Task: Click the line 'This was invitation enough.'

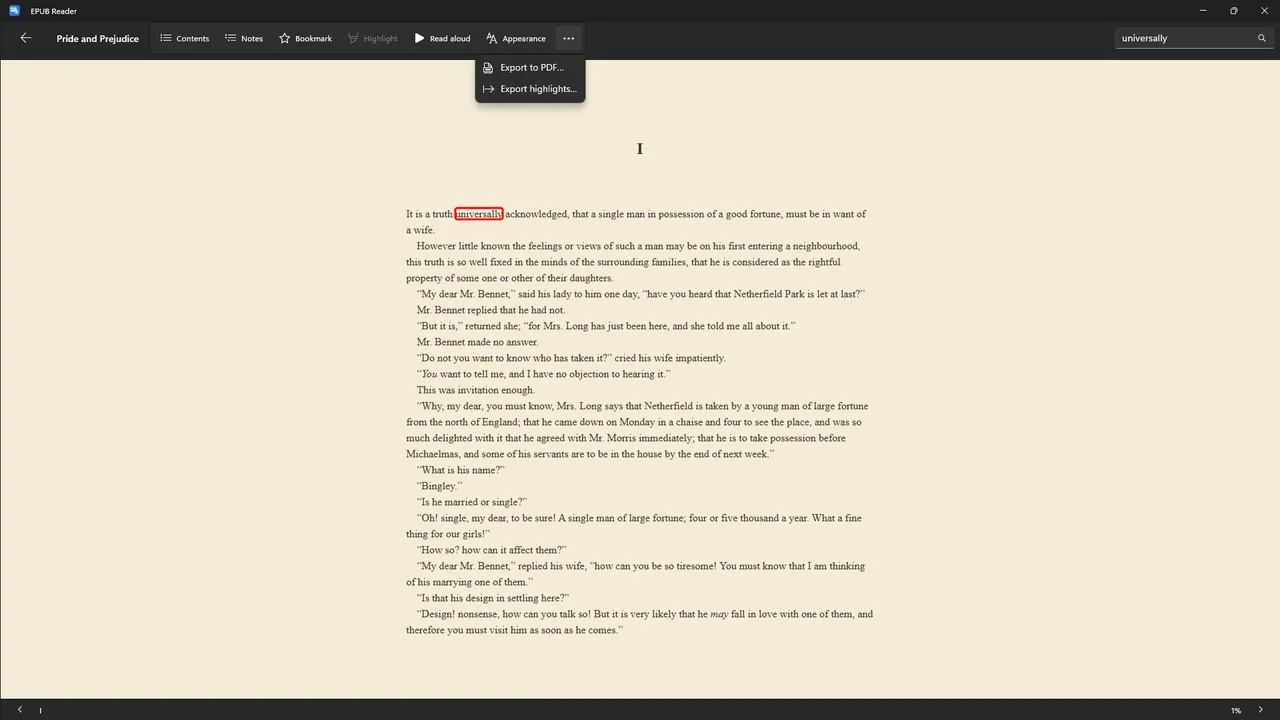Action: tap(475, 390)
